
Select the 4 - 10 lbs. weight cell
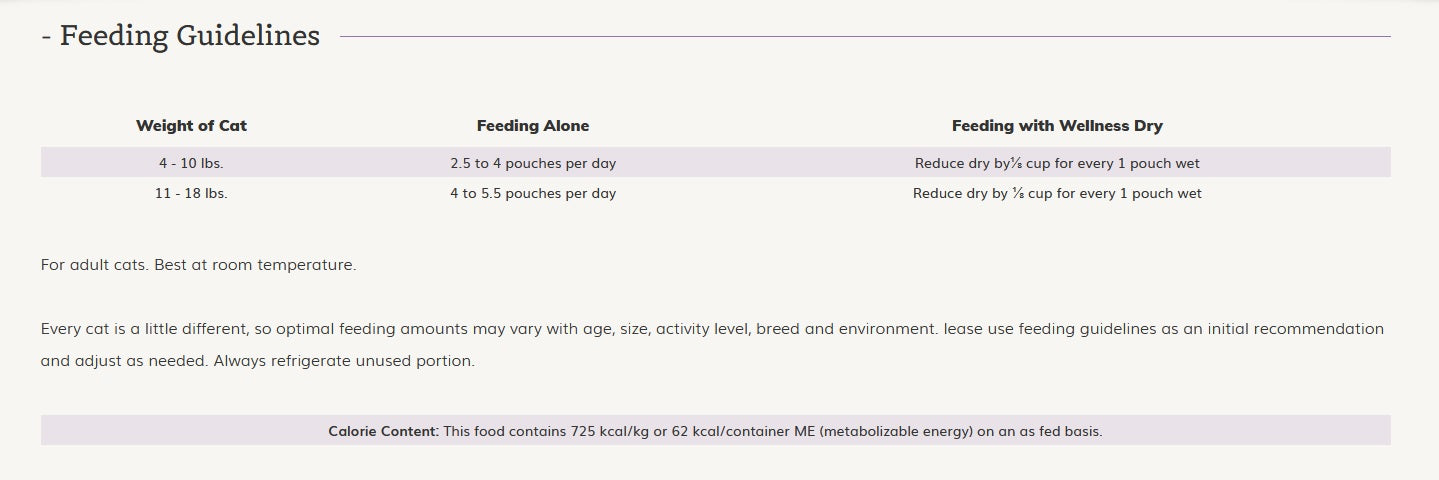click(x=191, y=163)
